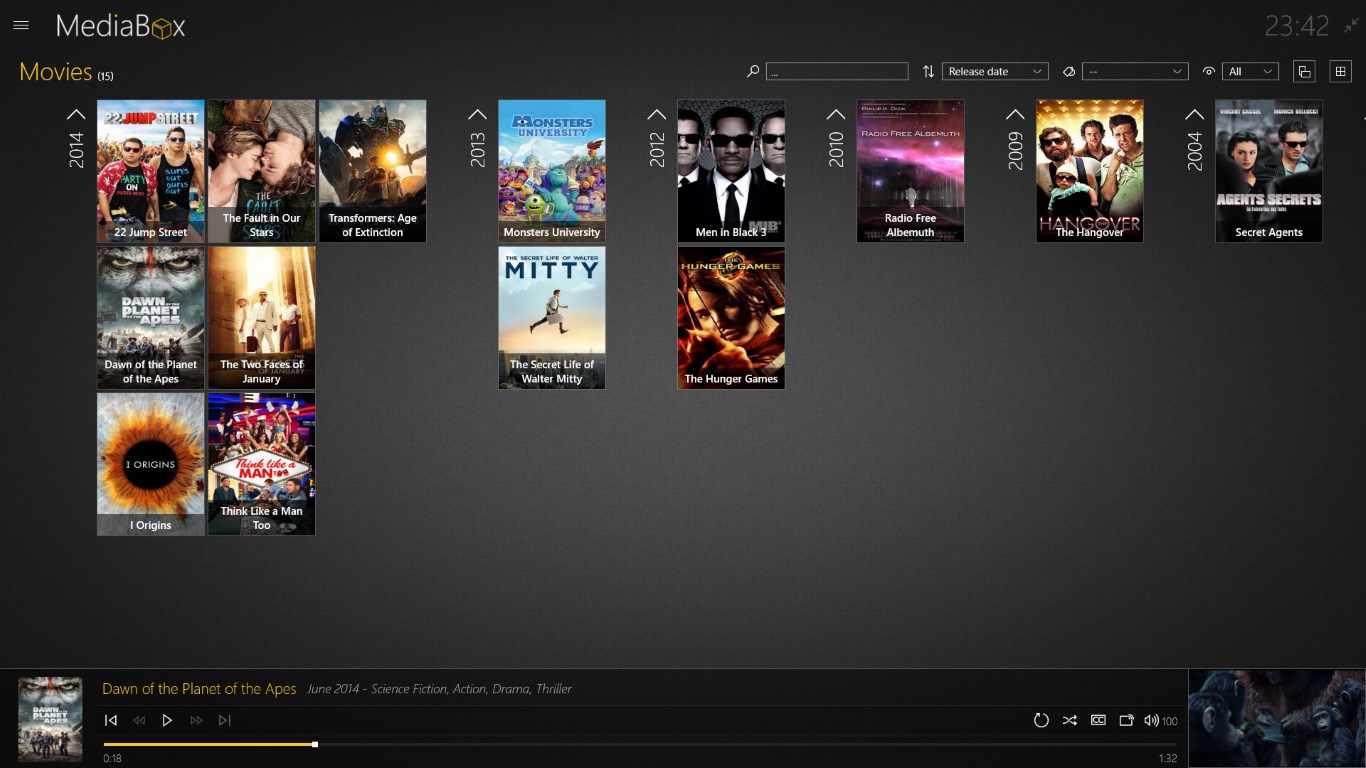The width and height of the screenshot is (1366, 768).
Task: Click now-playing cover thumbnail in player bar
Action: click(x=50, y=719)
